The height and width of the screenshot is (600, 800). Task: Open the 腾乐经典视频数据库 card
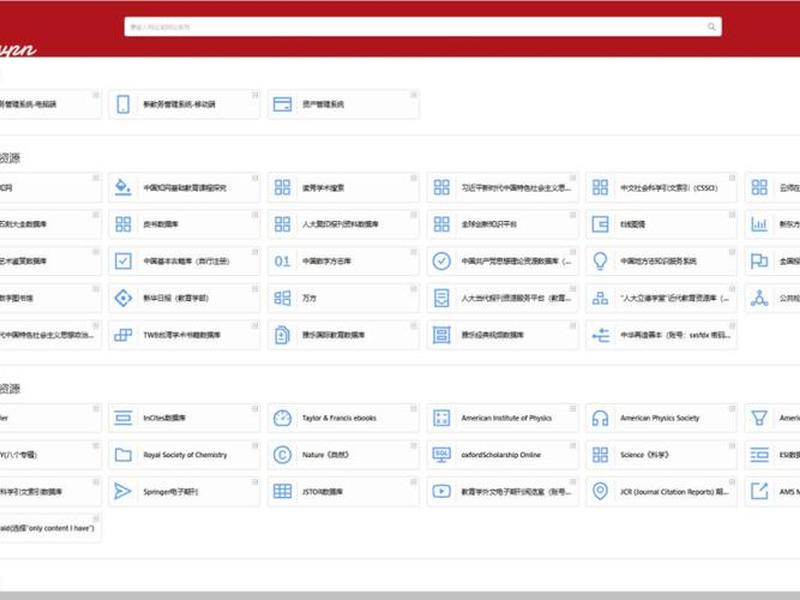(503, 335)
